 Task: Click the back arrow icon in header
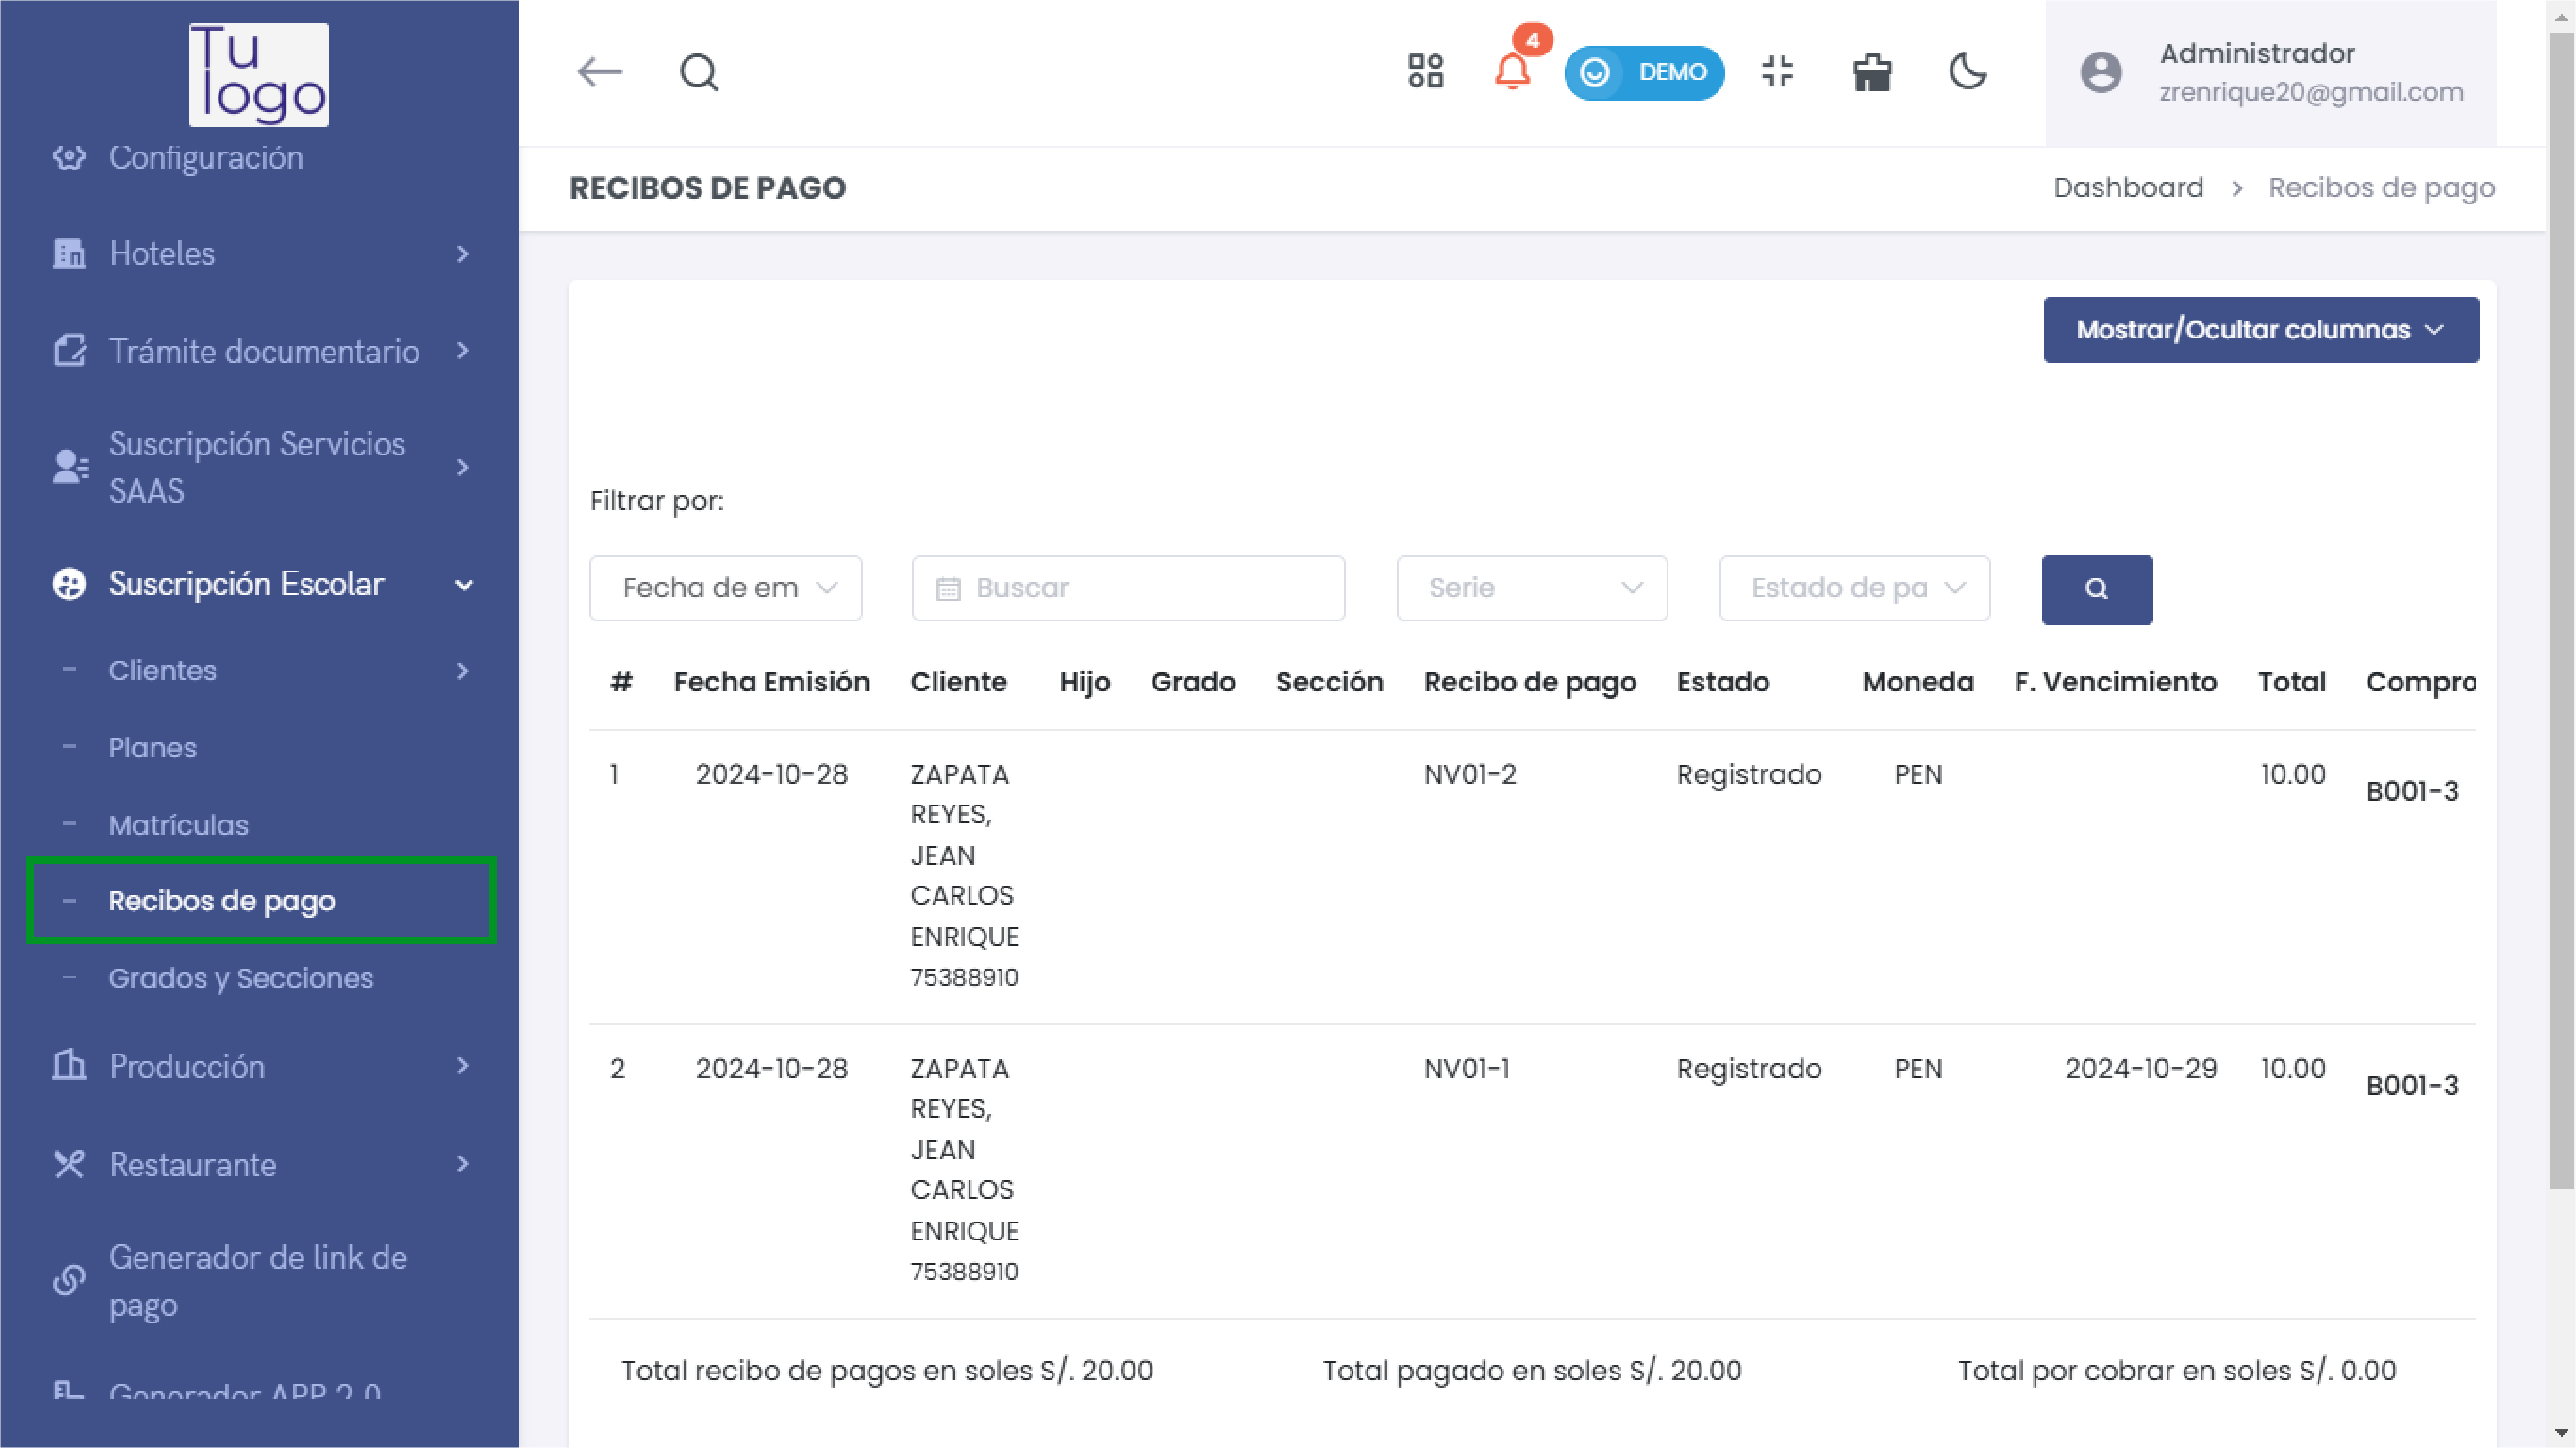599,72
